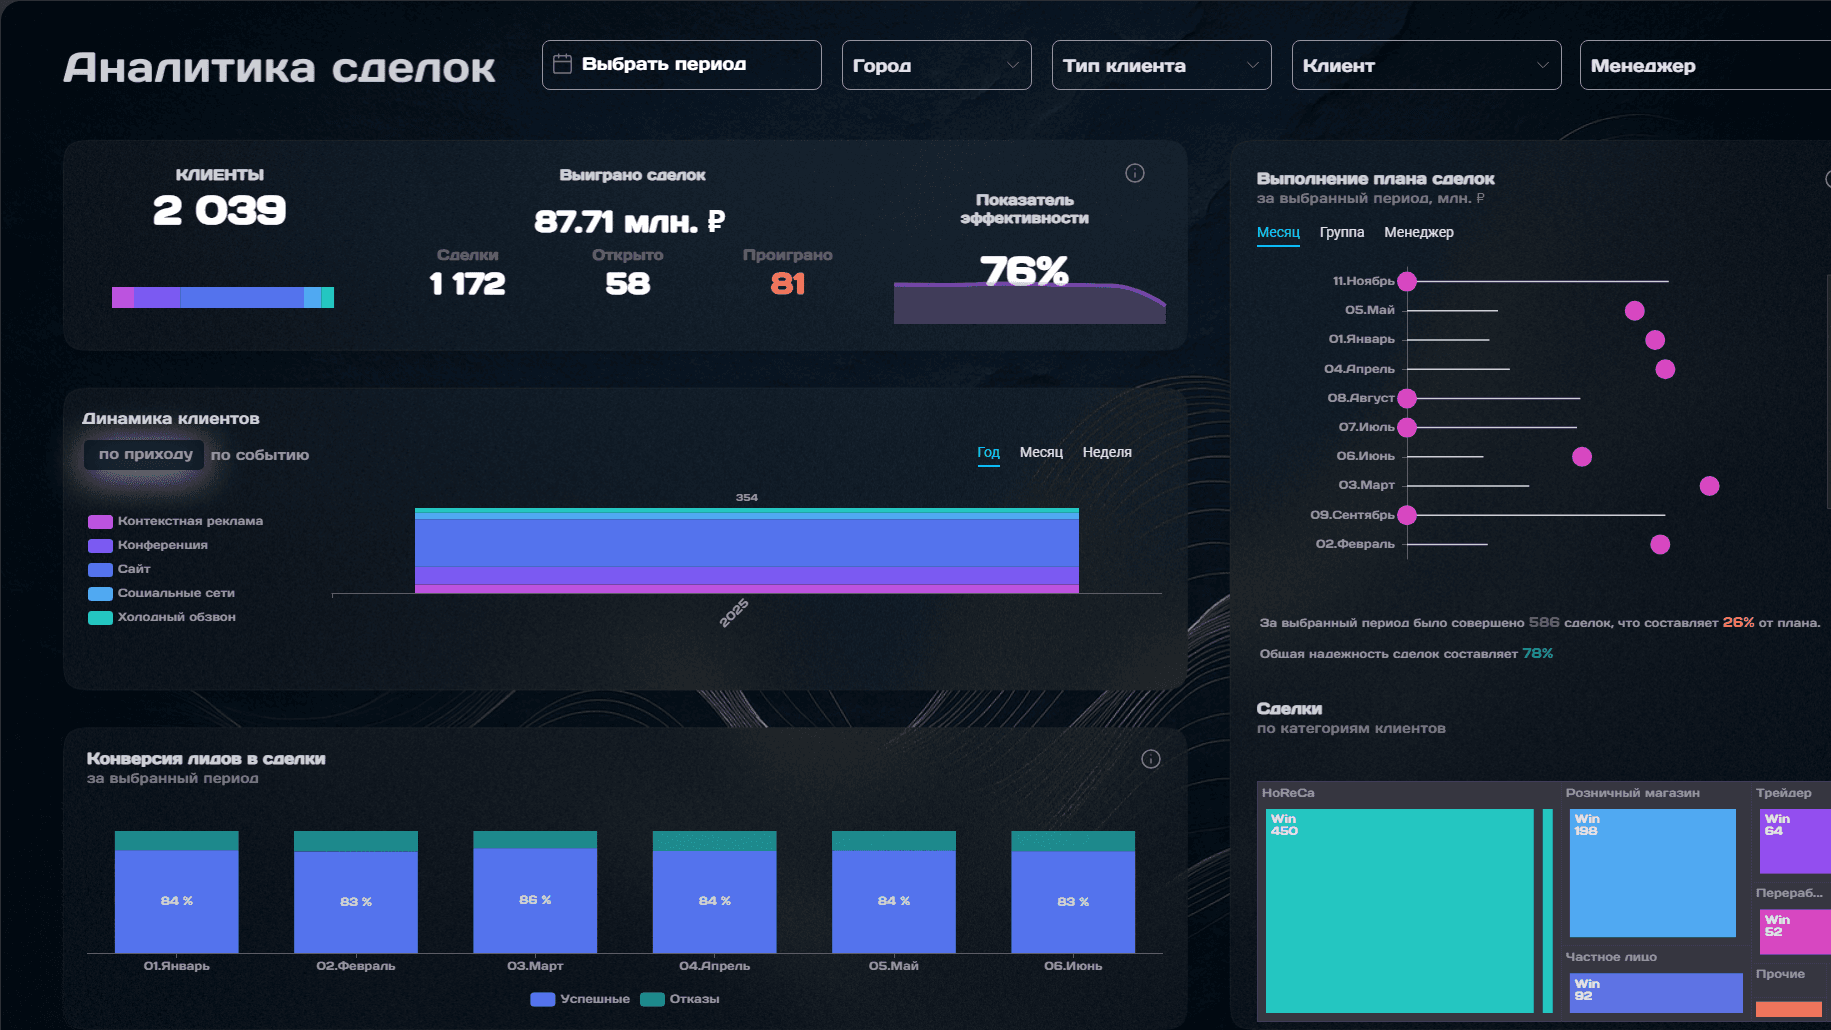Image resolution: width=1831 pixels, height=1030 pixels.
Task: Click the Выбрать период button
Action: coord(681,65)
